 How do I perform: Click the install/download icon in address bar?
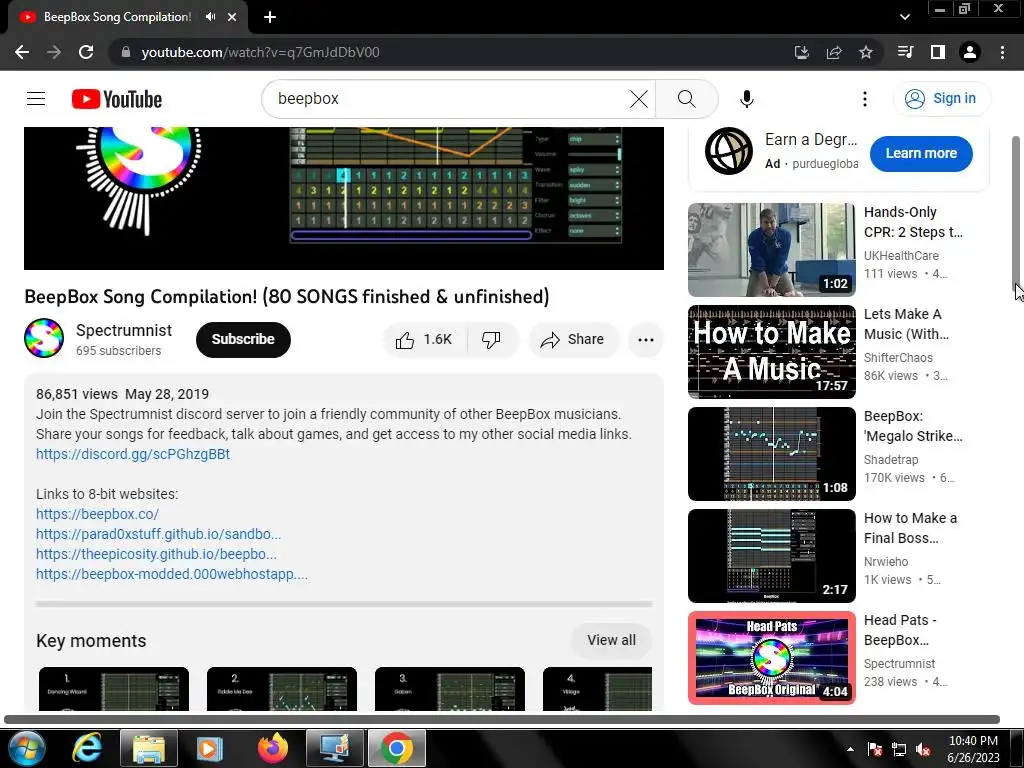801,52
